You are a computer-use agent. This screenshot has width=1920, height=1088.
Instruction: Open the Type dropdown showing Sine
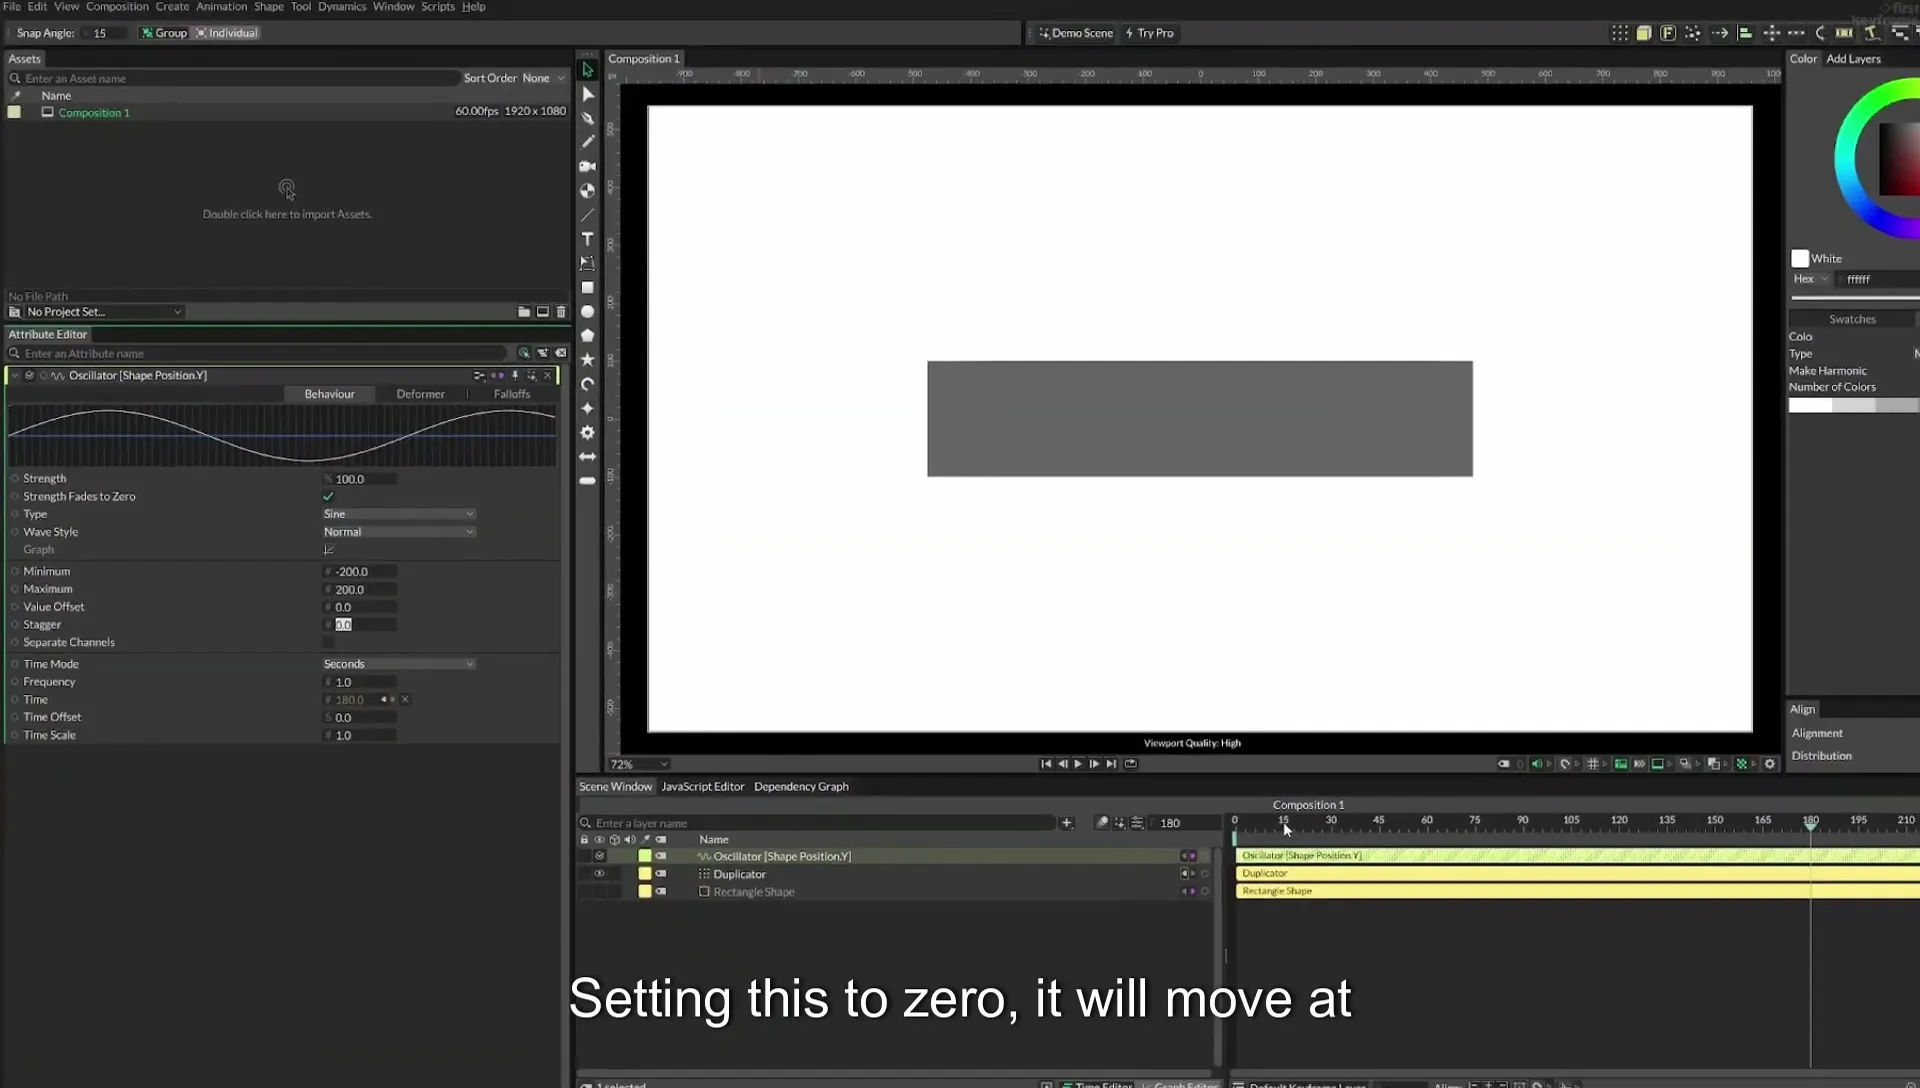pos(398,514)
